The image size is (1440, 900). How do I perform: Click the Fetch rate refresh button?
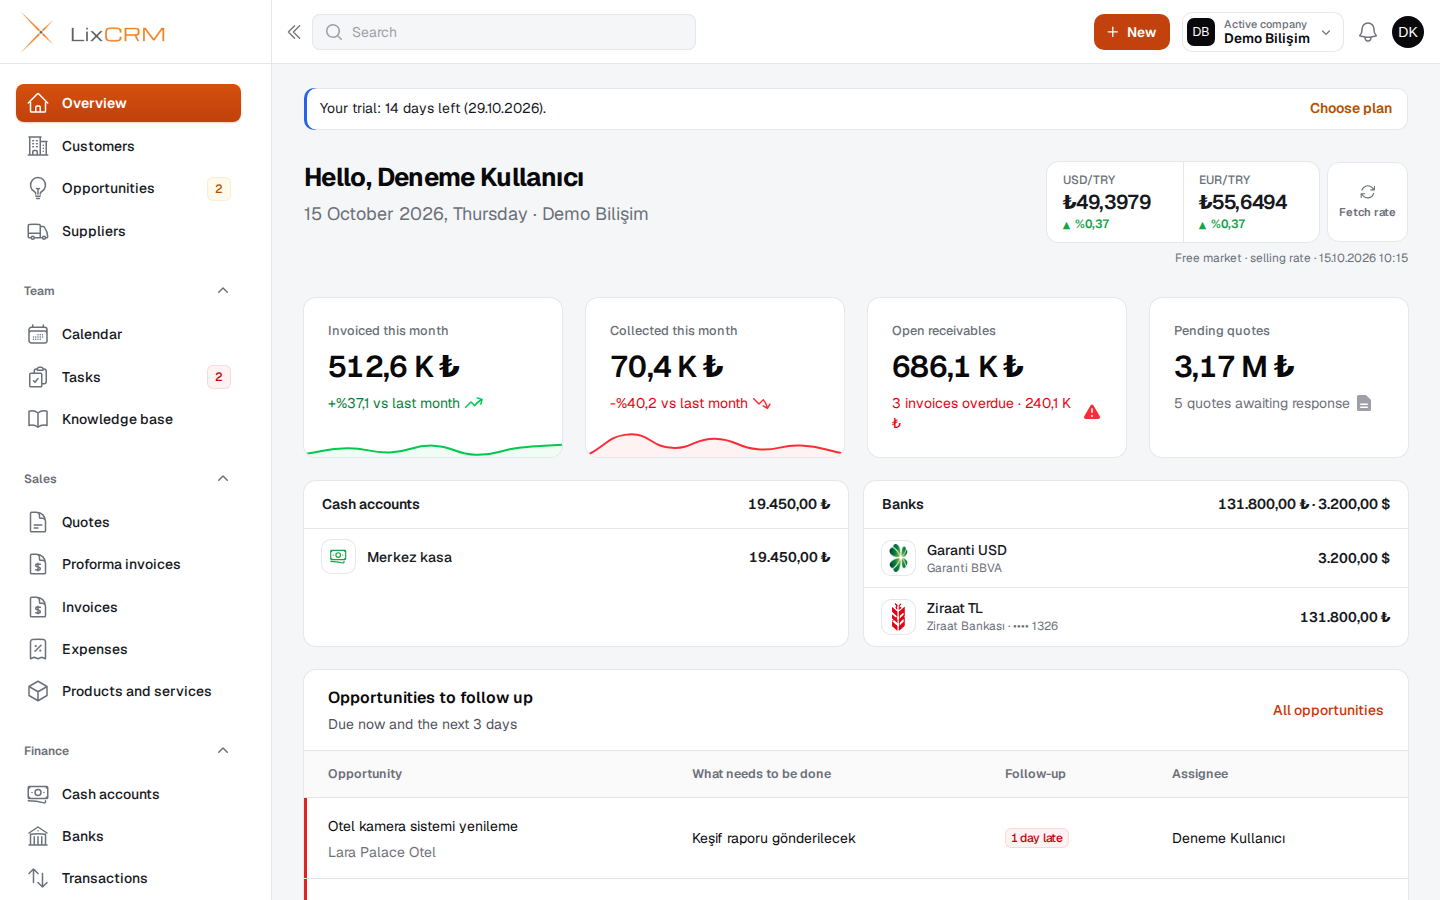[x=1367, y=202]
